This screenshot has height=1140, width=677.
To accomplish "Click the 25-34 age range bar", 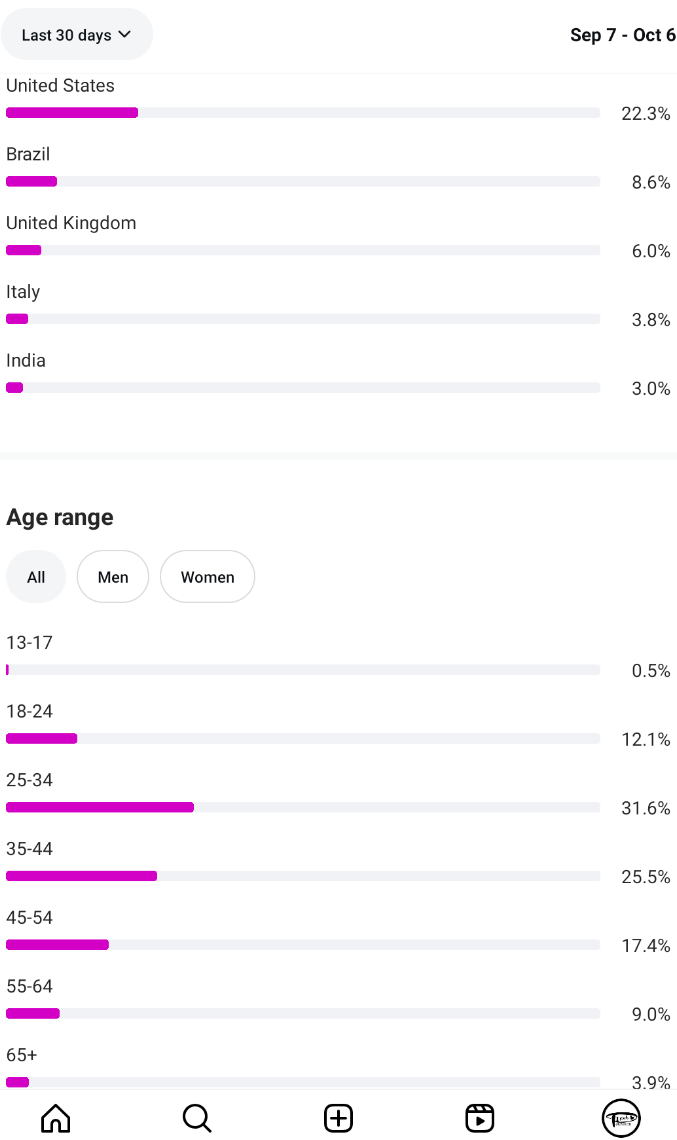I will [x=302, y=807].
